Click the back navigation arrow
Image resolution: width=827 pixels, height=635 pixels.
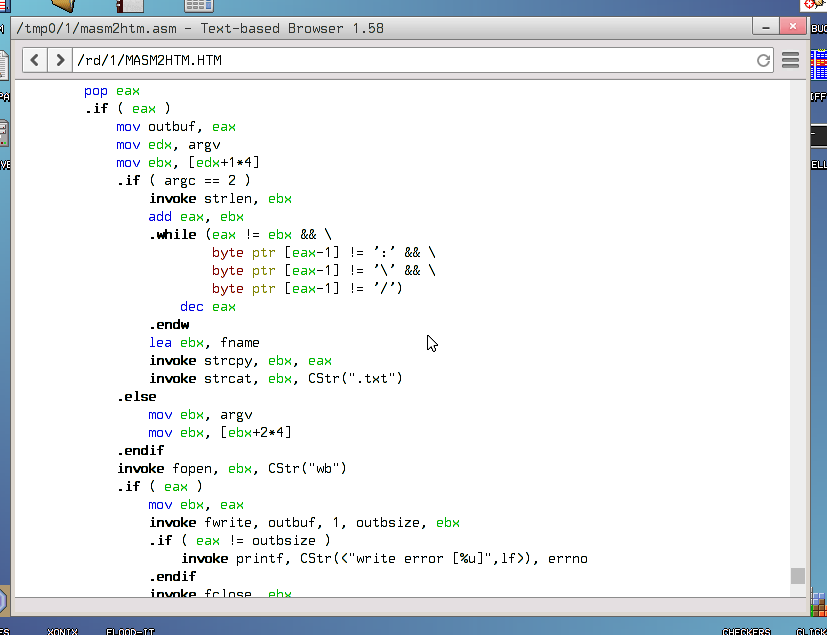coord(35,61)
